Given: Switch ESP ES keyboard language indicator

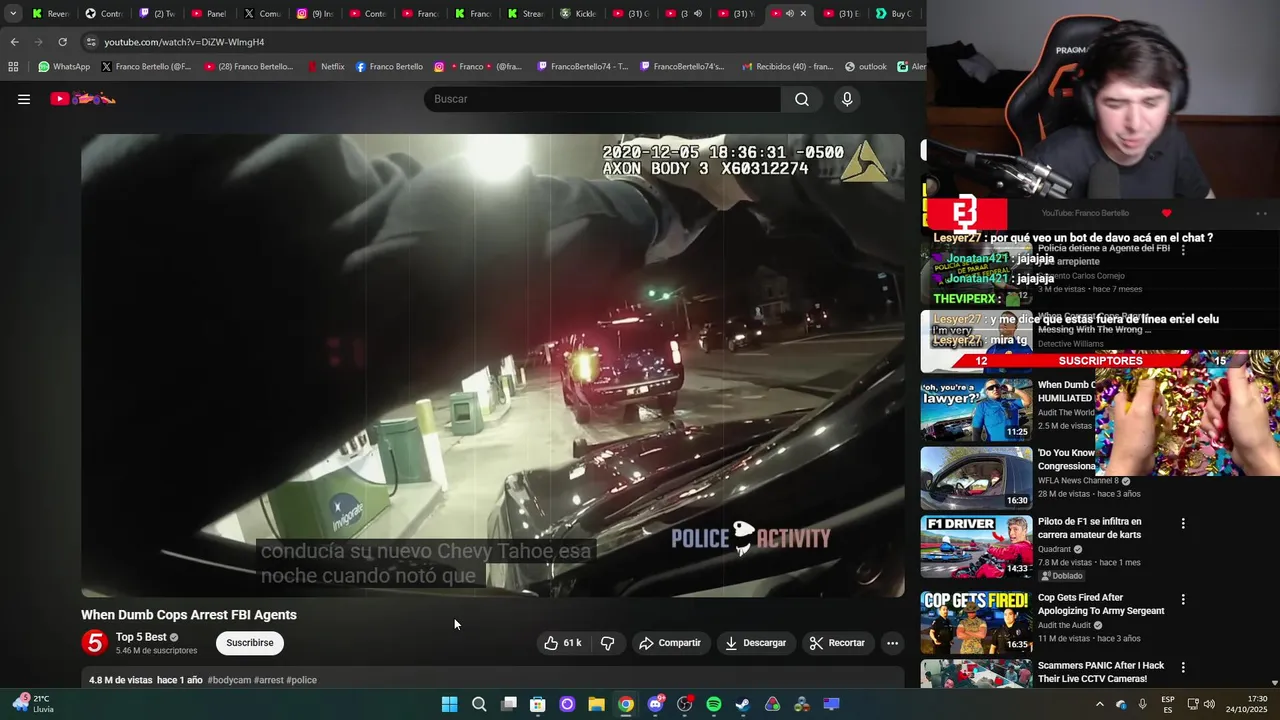Looking at the screenshot, I should click(x=1168, y=704).
